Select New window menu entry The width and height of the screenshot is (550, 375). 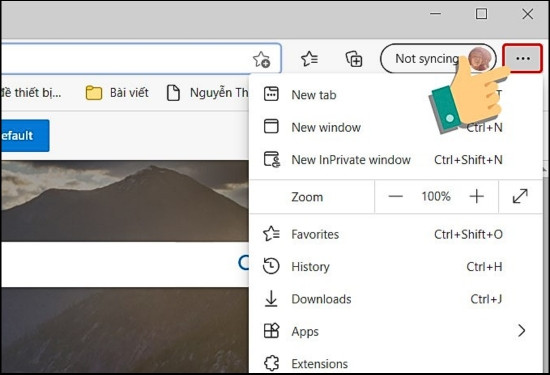(x=396, y=127)
